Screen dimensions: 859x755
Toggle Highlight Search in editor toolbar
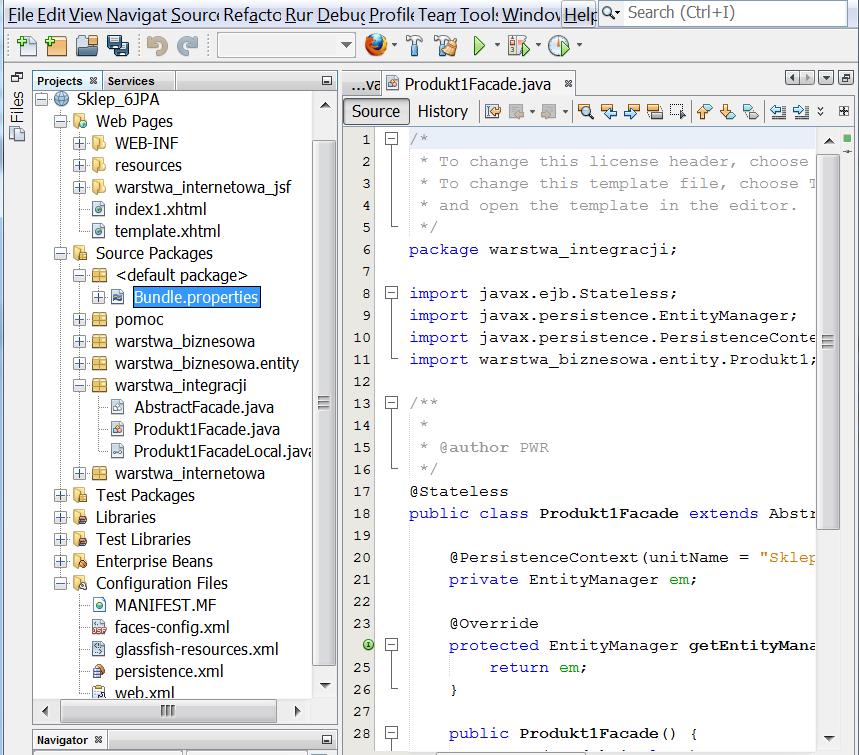coord(654,112)
